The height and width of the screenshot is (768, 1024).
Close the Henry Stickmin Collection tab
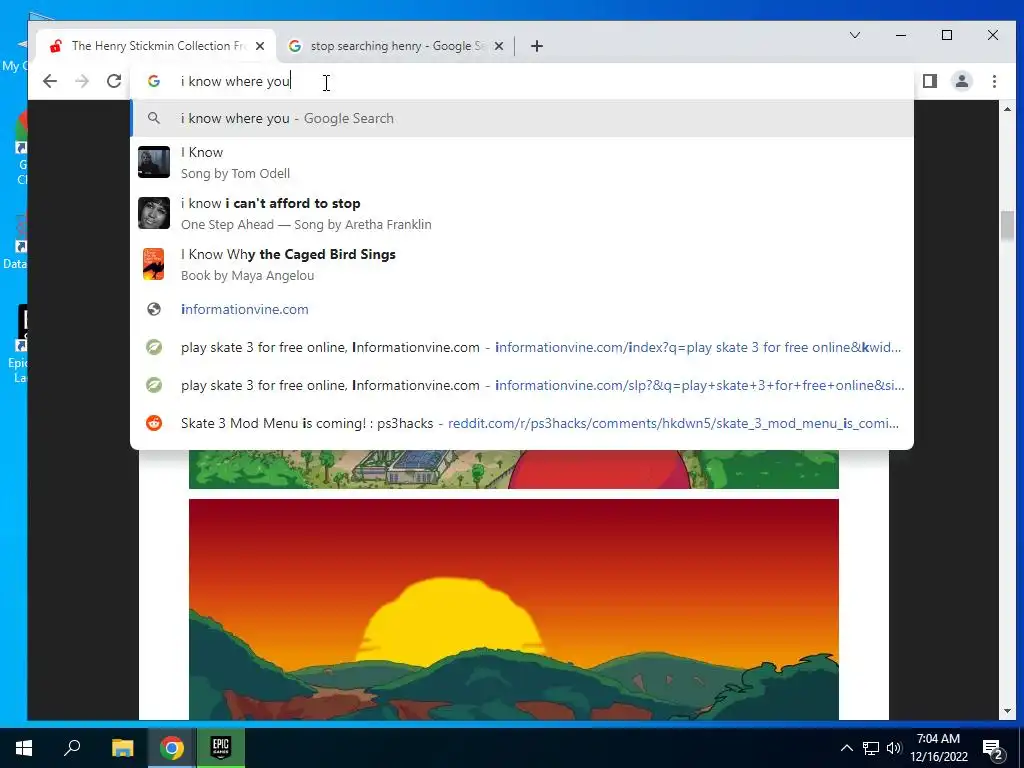[260, 46]
